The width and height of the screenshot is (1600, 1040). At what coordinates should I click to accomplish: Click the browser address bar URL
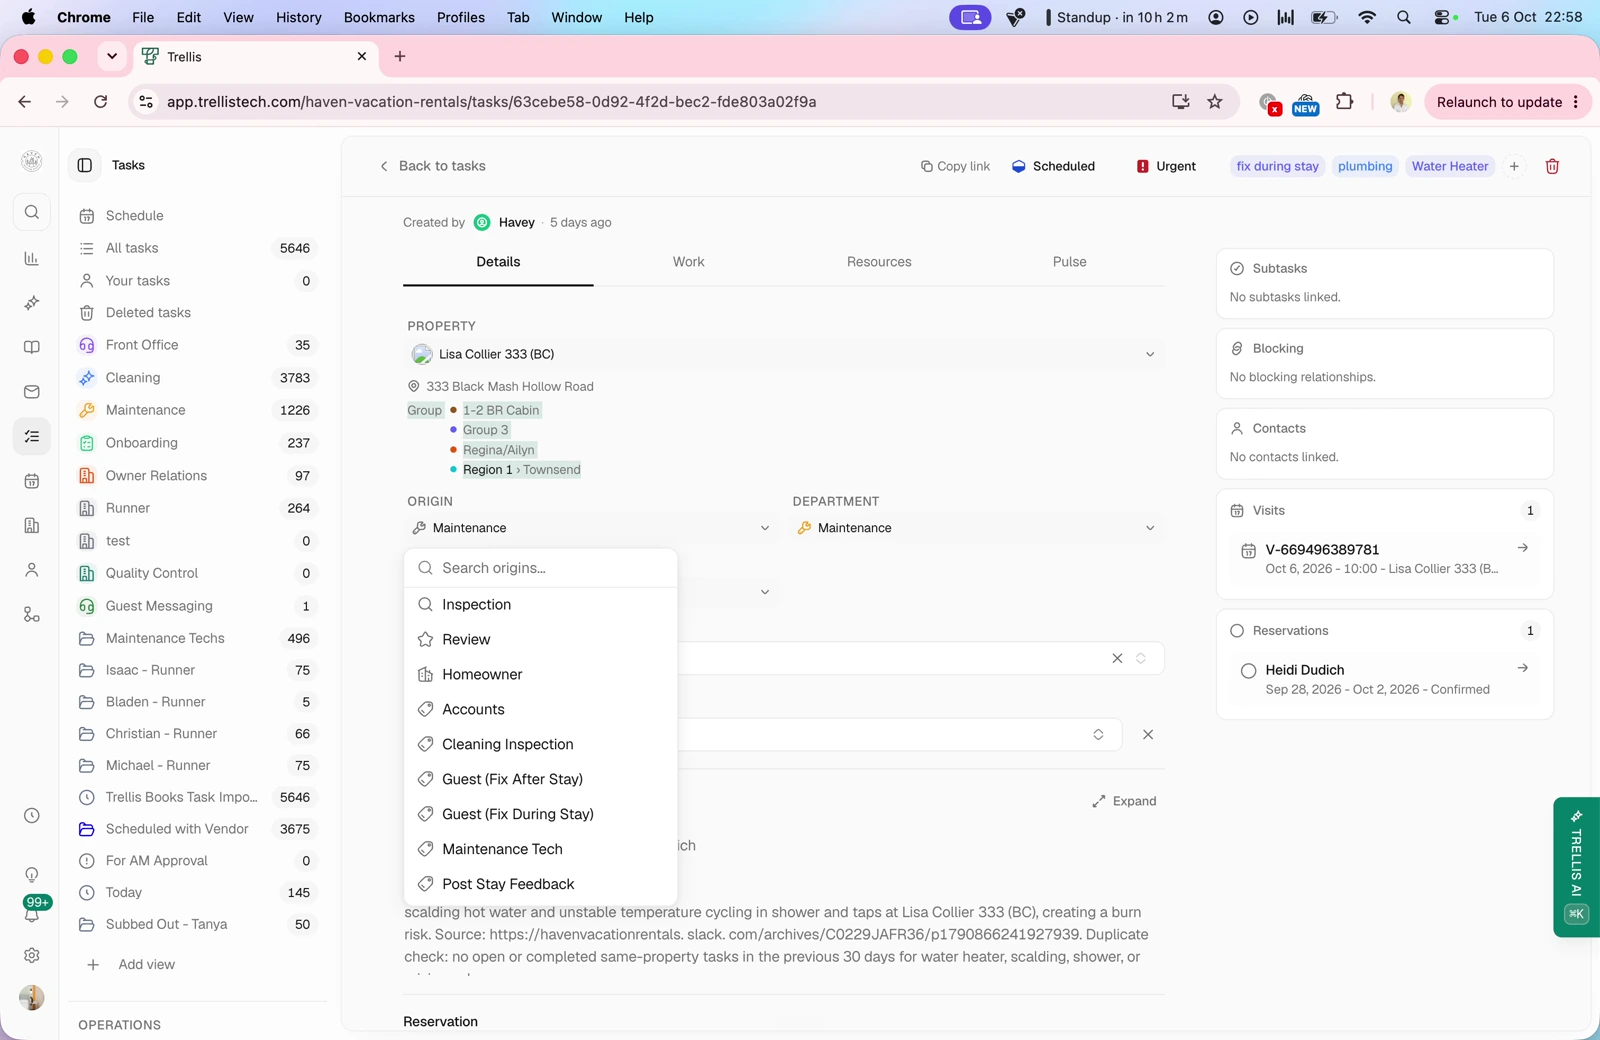pos(491,102)
